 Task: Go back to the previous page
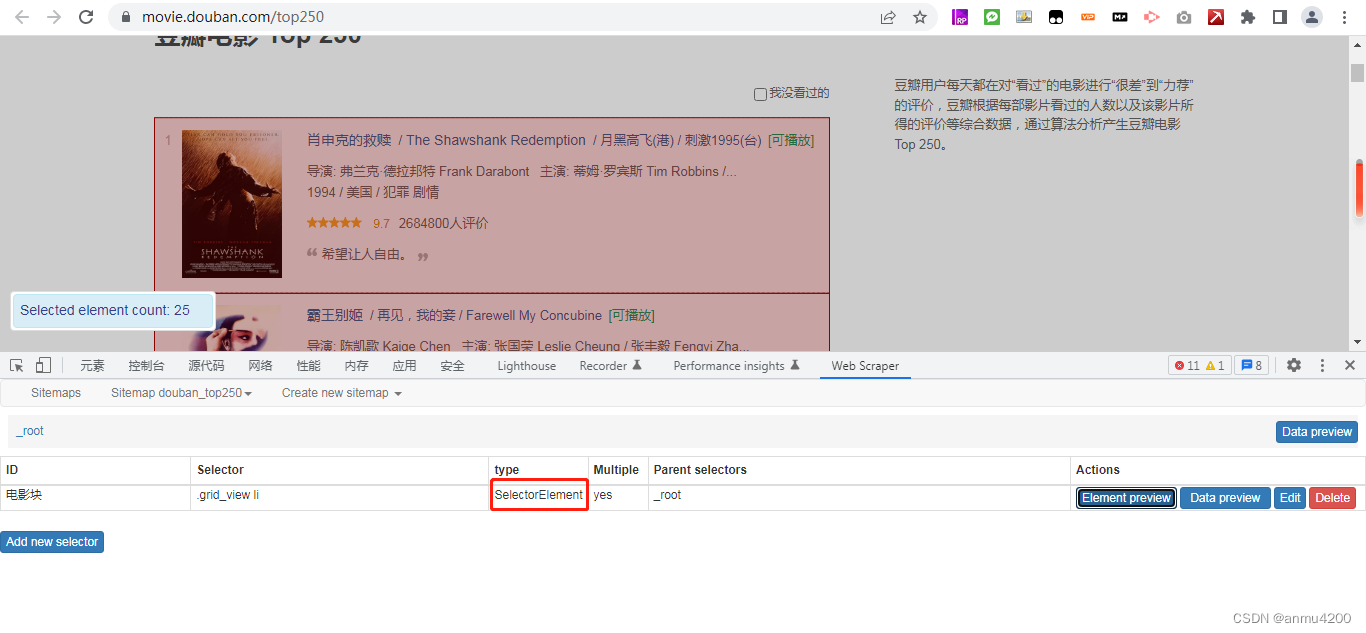point(22,17)
